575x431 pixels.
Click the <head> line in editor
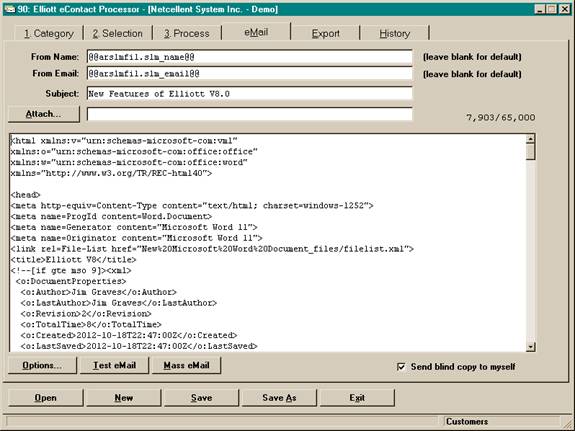25,195
